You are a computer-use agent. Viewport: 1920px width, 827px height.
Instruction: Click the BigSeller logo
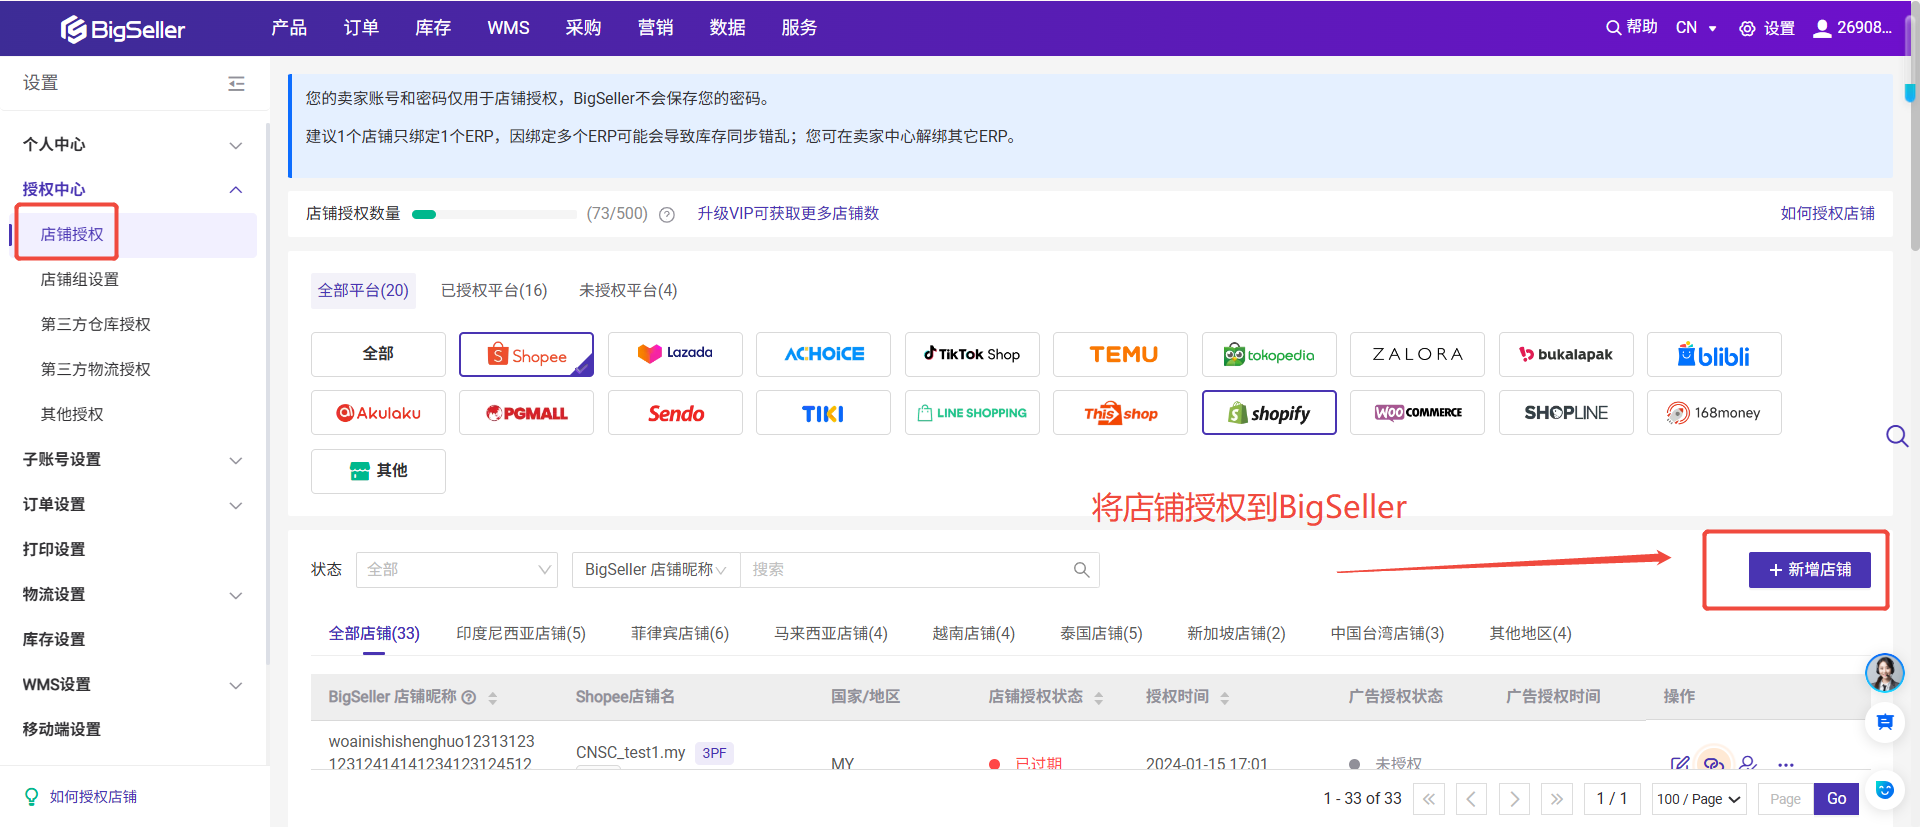click(122, 29)
